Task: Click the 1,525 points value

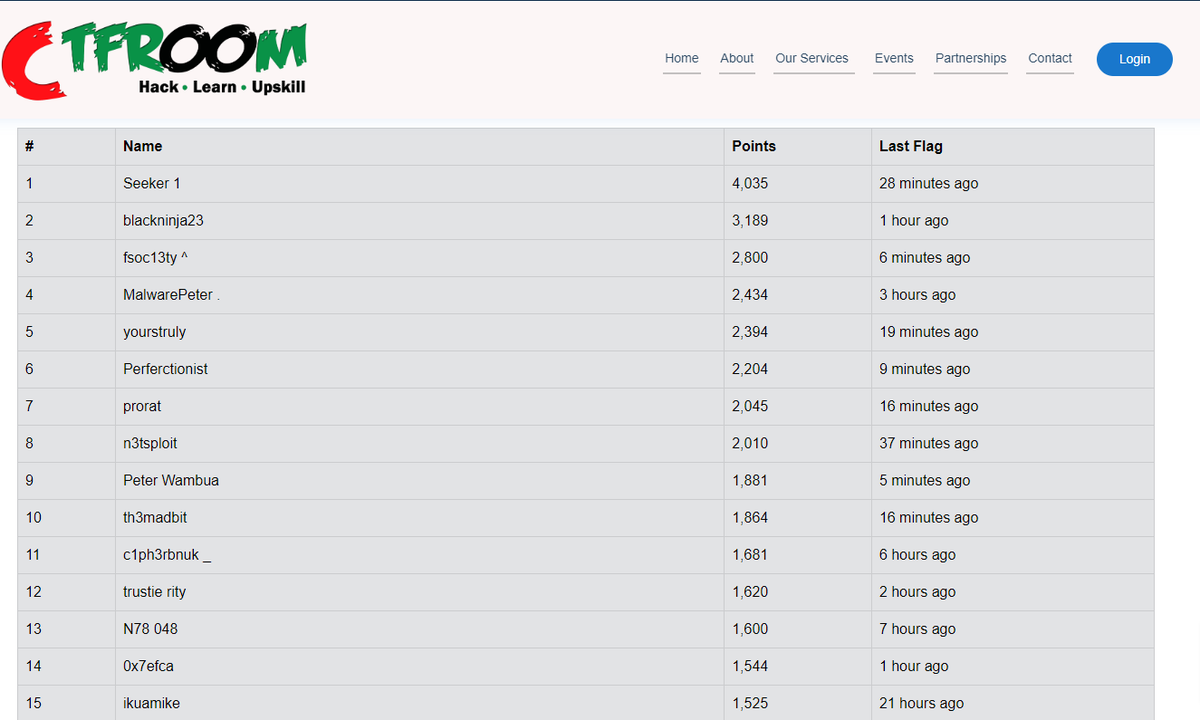Action: (x=750, y=703)
